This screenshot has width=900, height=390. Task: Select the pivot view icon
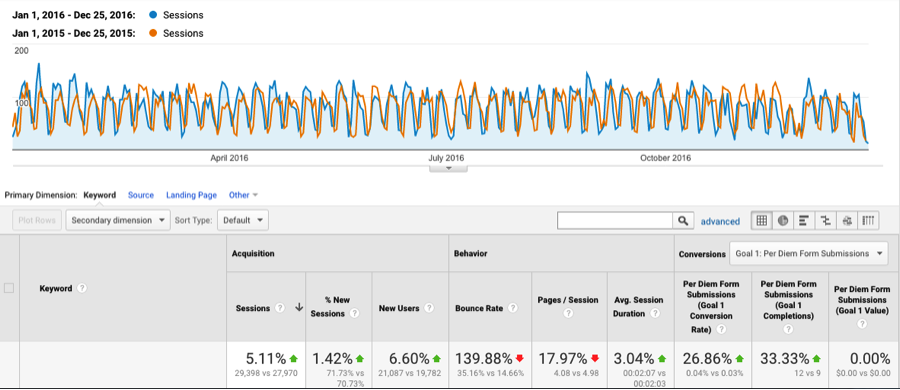(868, 221)
